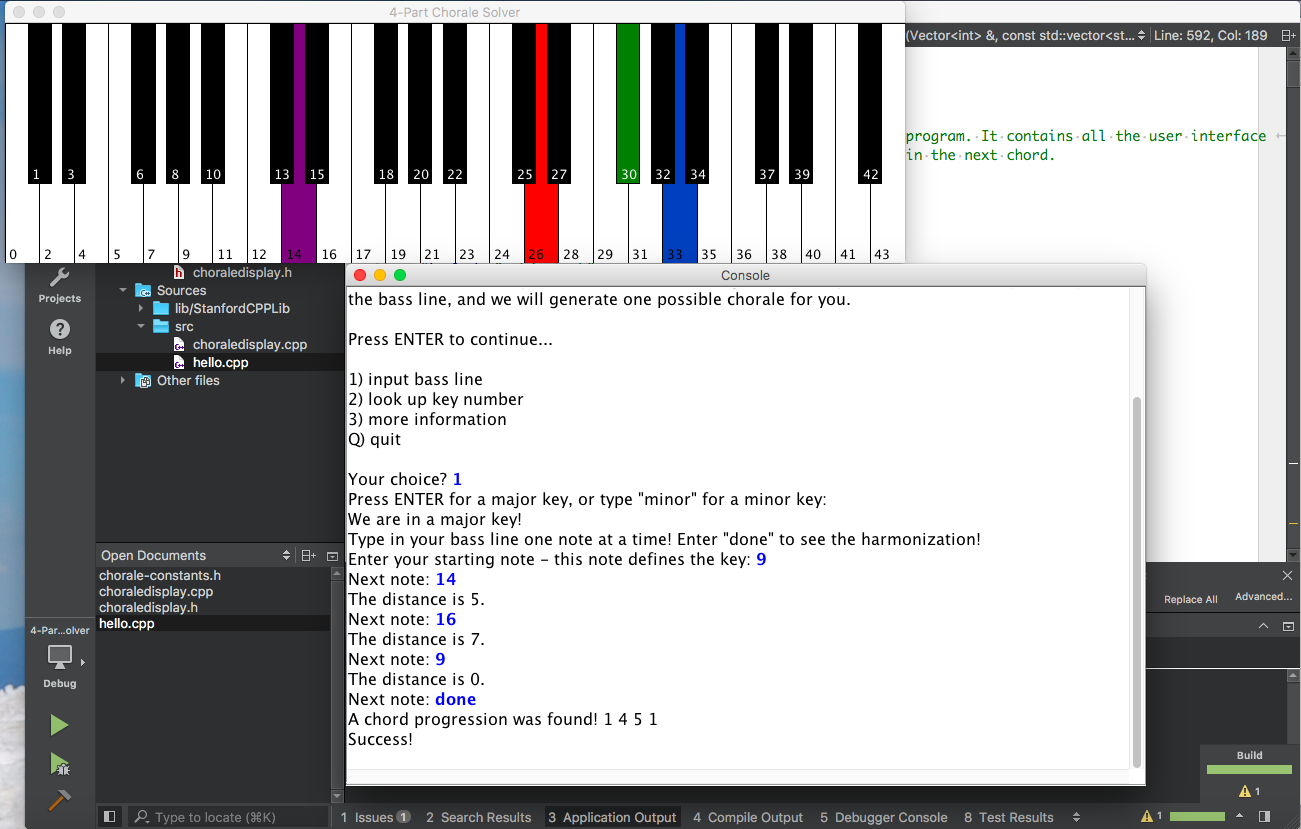Viewport: 1301px width, 829px height.
Task: Build the project using the hammer icon
Action: click(x=59, y=798)
